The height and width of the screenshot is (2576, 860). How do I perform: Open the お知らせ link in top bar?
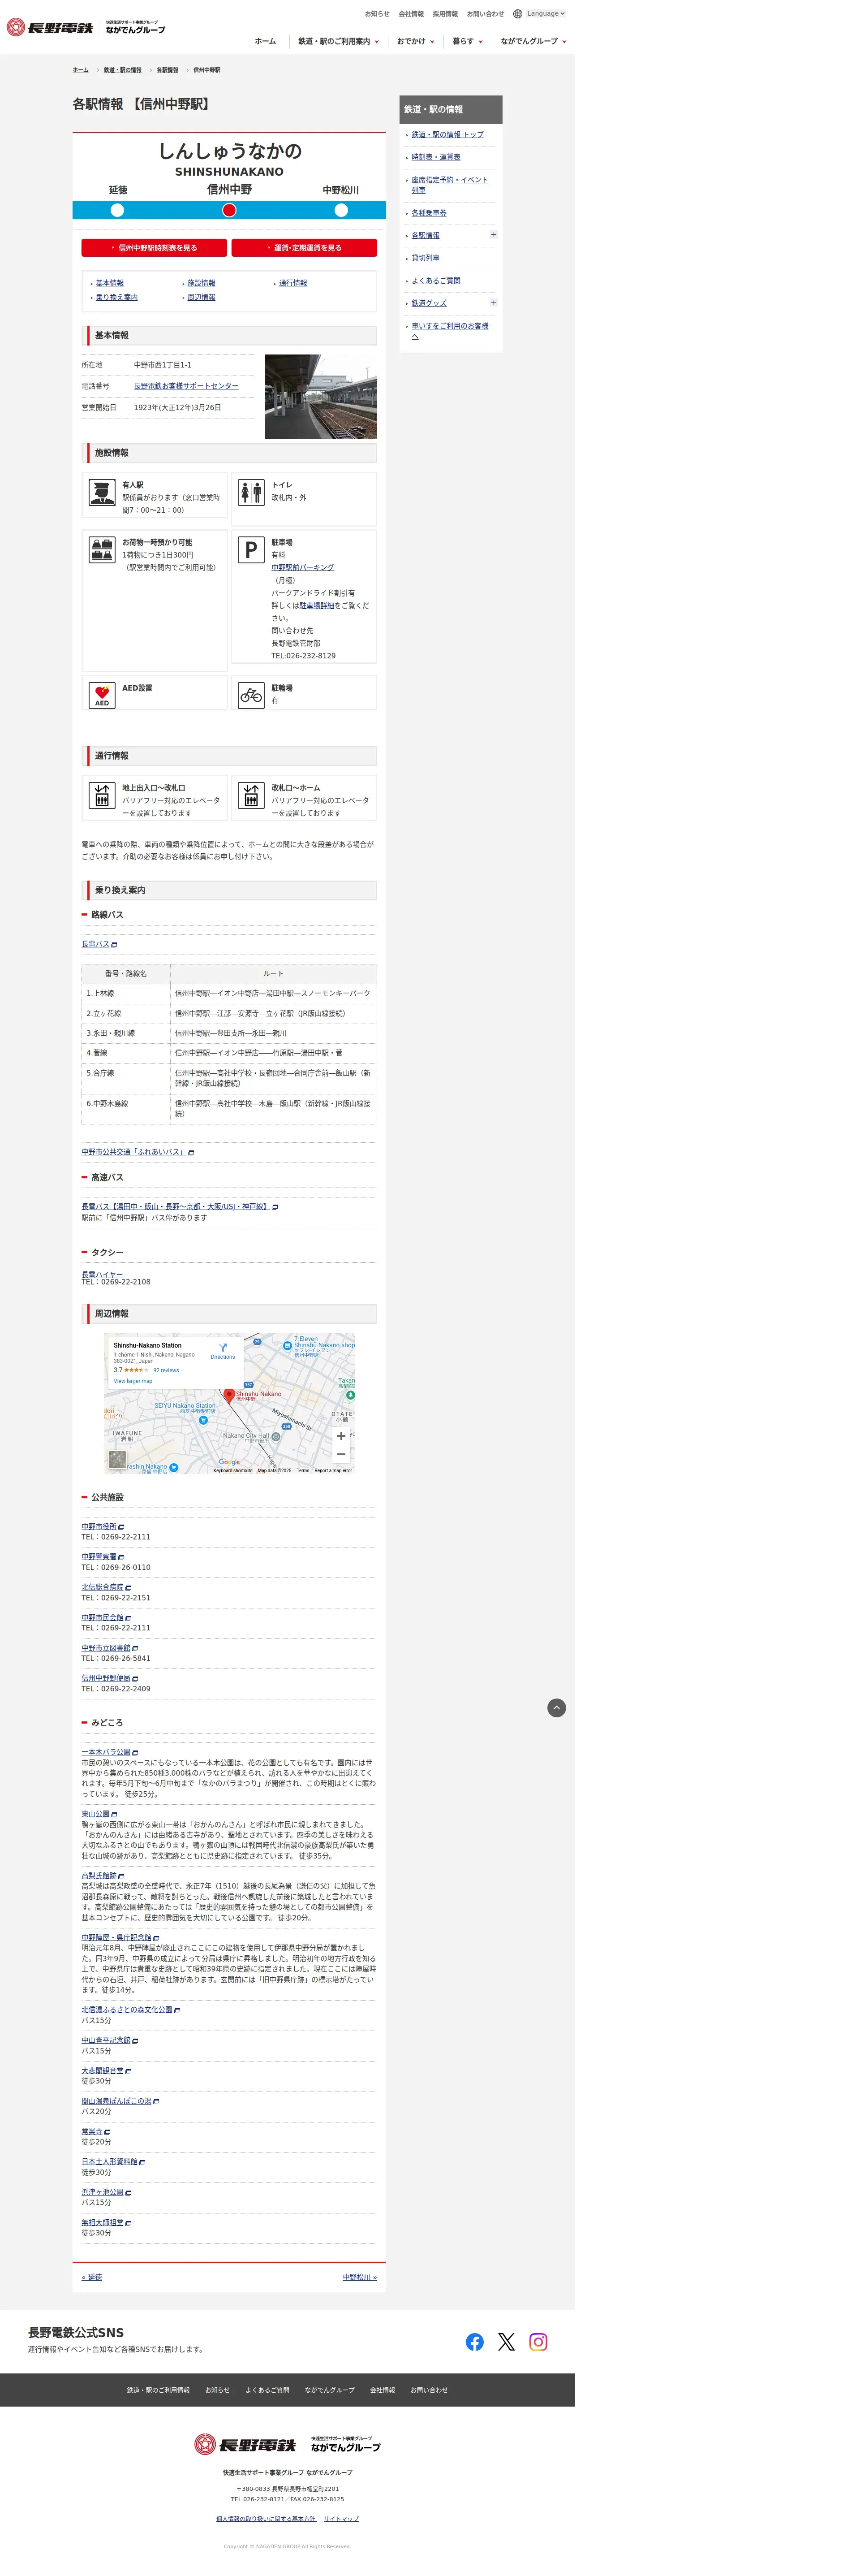click(x=377, y=14)
